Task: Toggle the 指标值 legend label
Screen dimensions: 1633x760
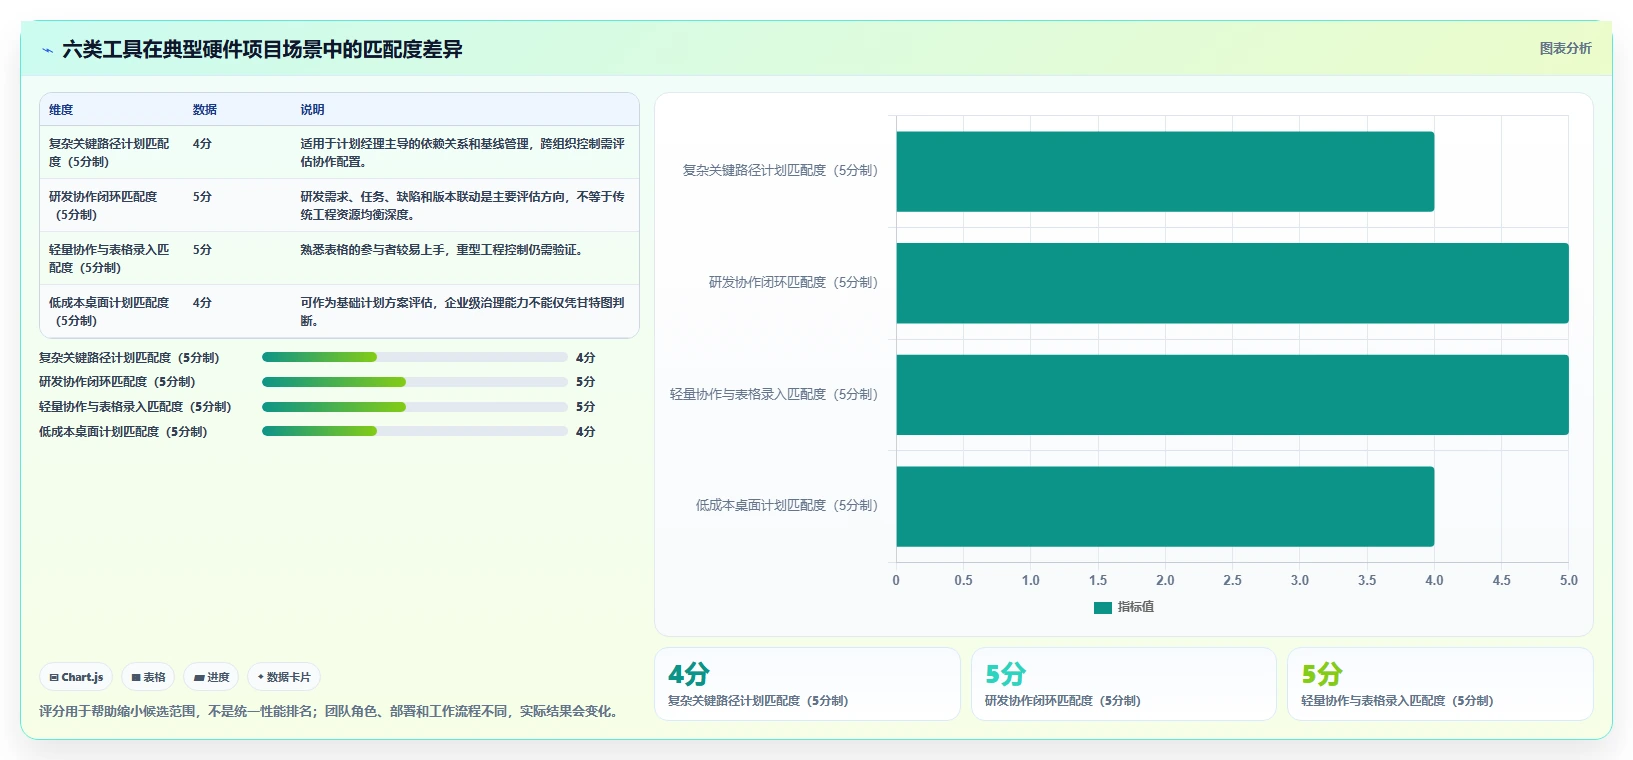Action: 1136,607
